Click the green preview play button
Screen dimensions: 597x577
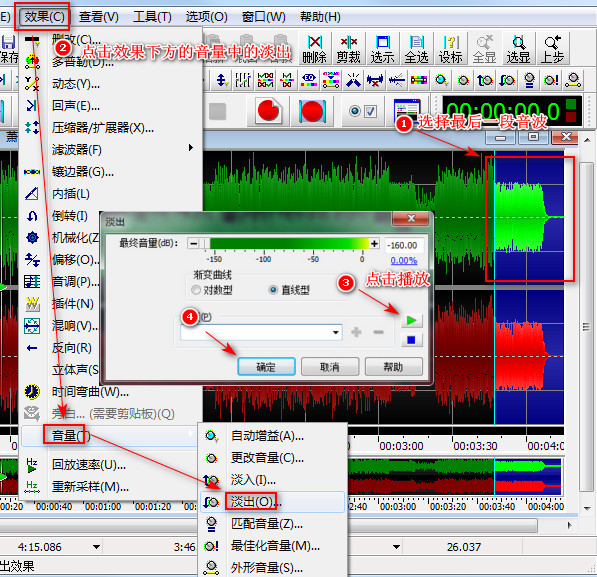[x=412, y=320]
